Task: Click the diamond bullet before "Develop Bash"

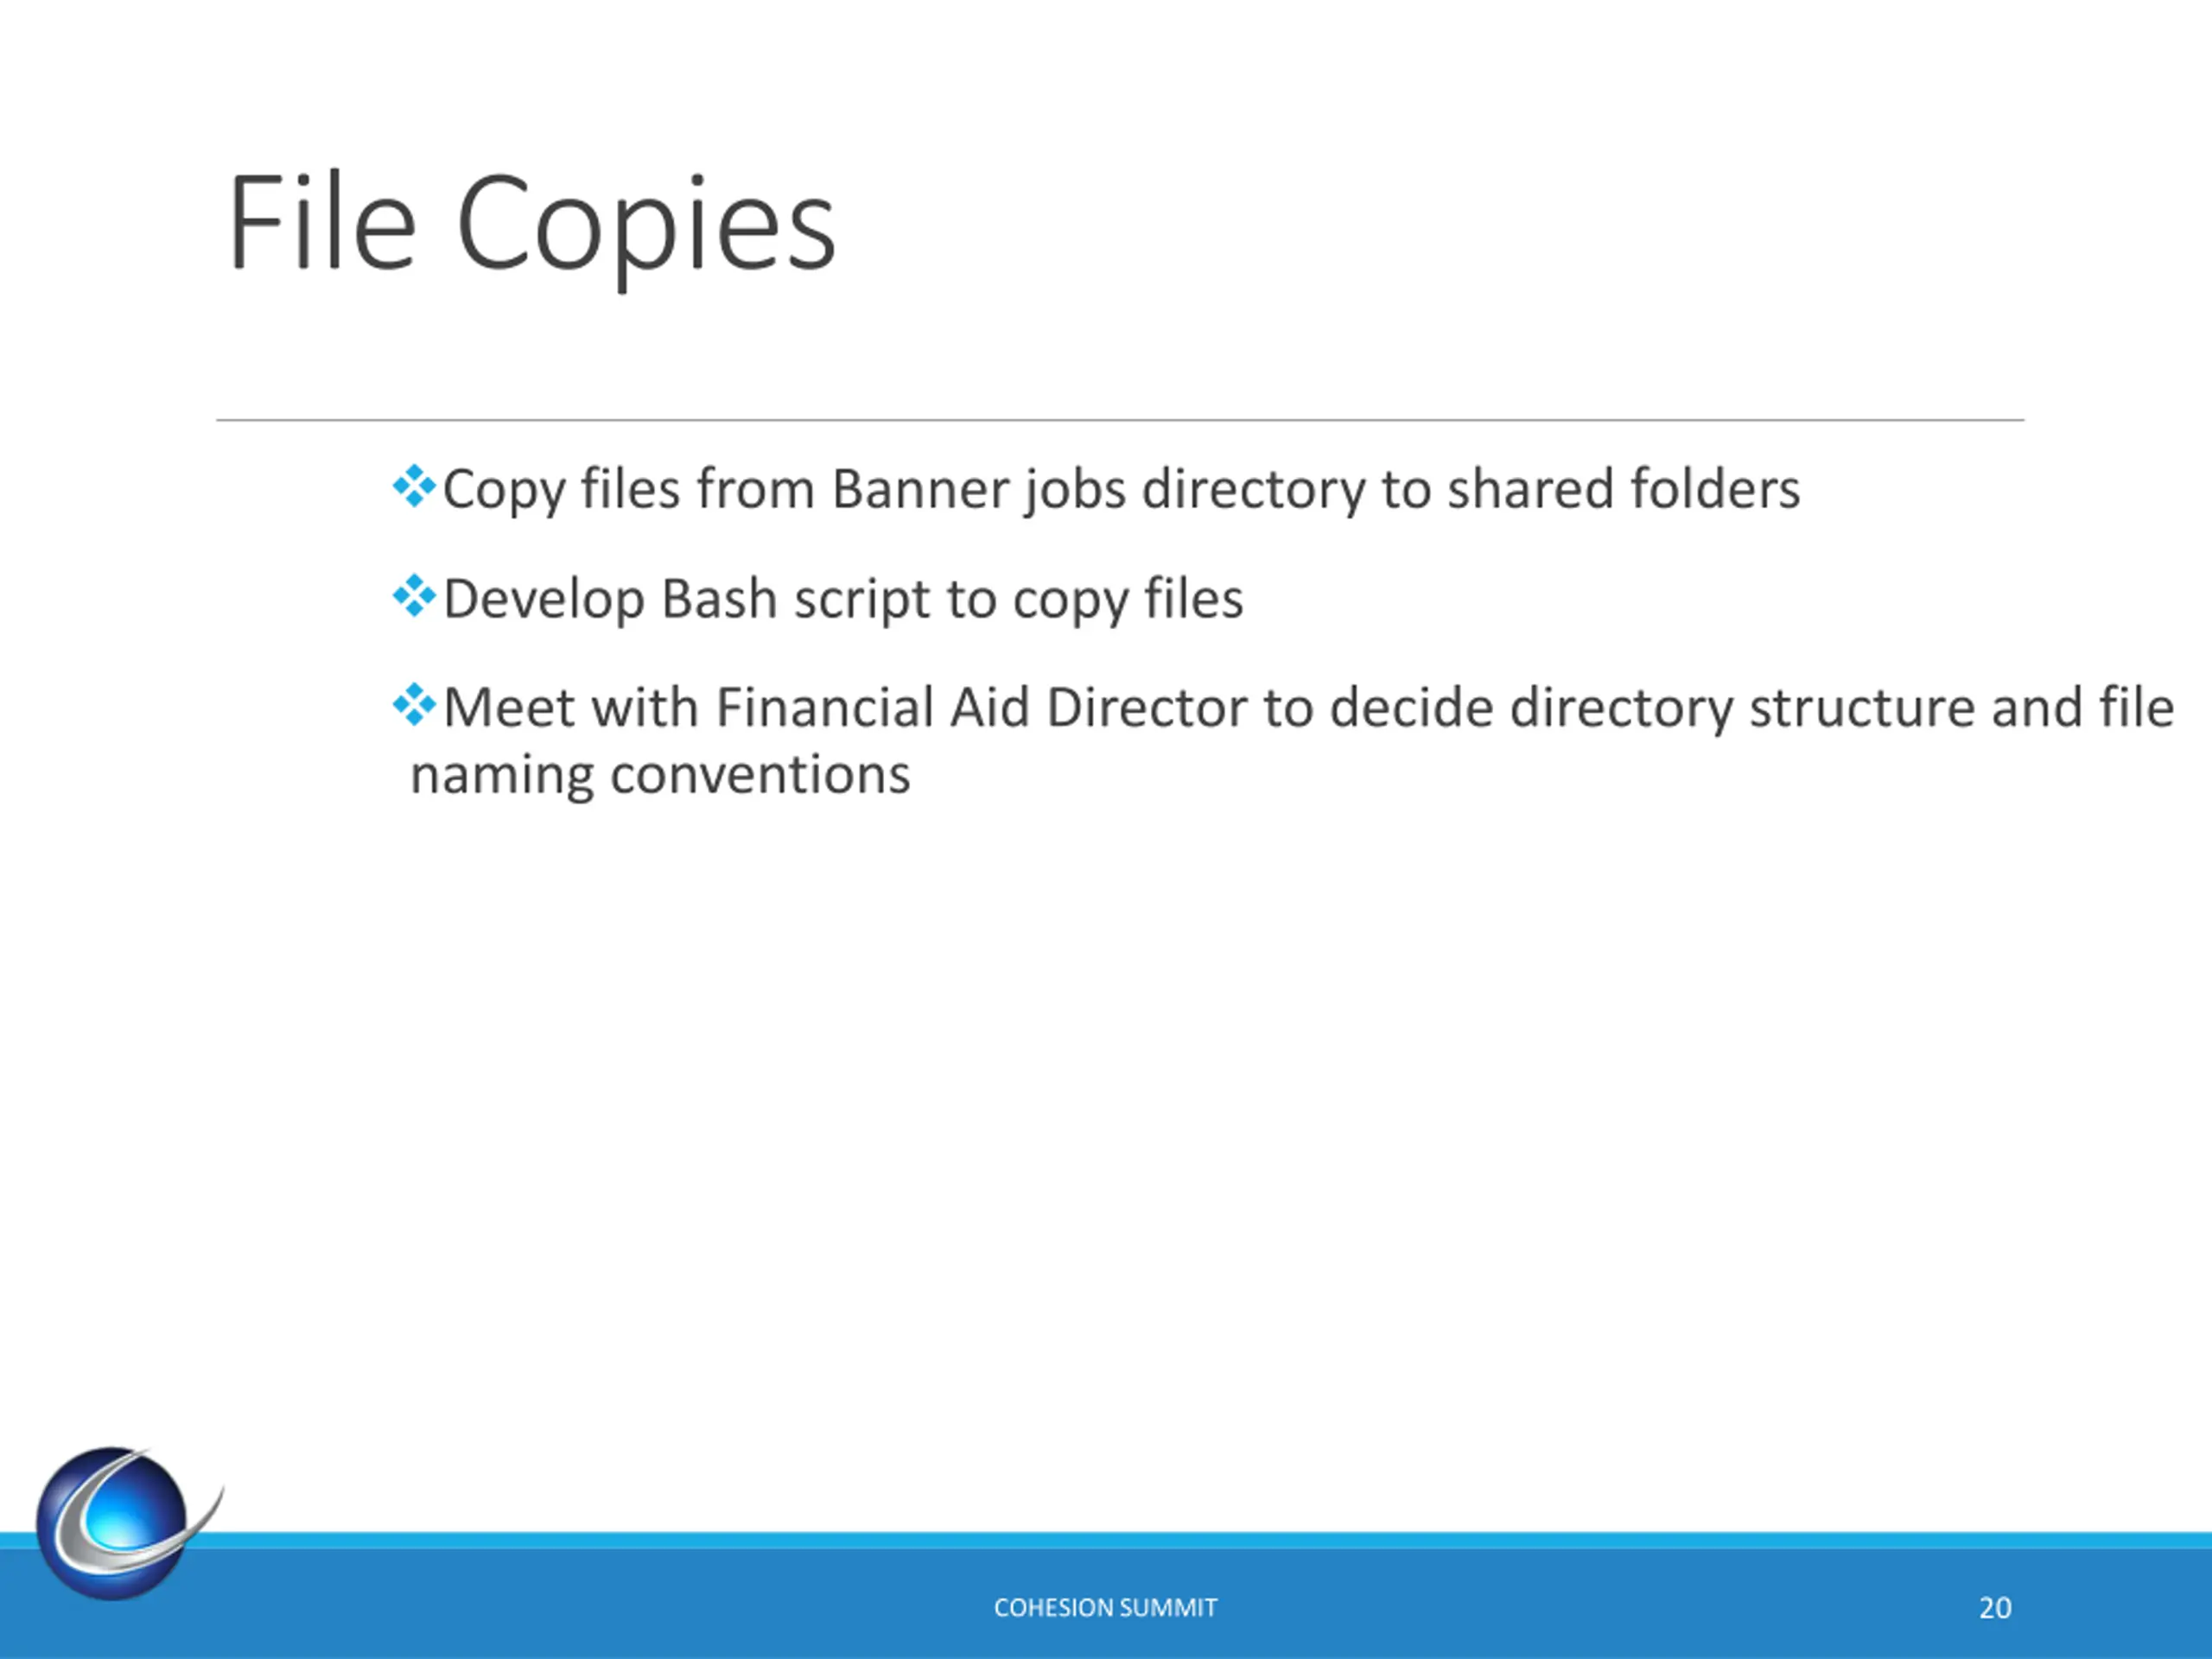Action: pyautogui.click(x=414, y=598)
